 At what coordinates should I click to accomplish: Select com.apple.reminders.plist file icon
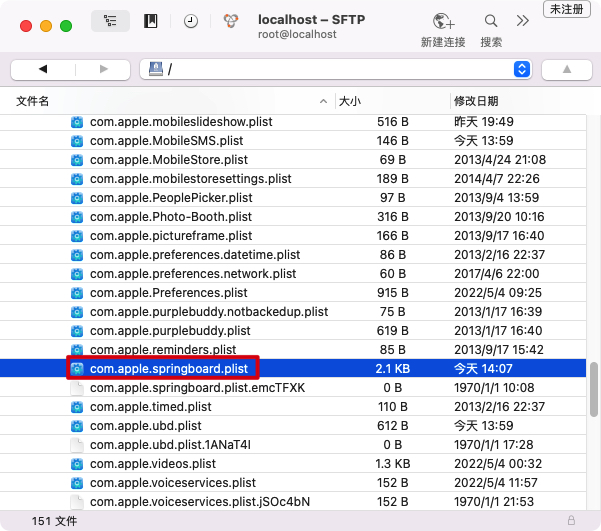point(77,350)
